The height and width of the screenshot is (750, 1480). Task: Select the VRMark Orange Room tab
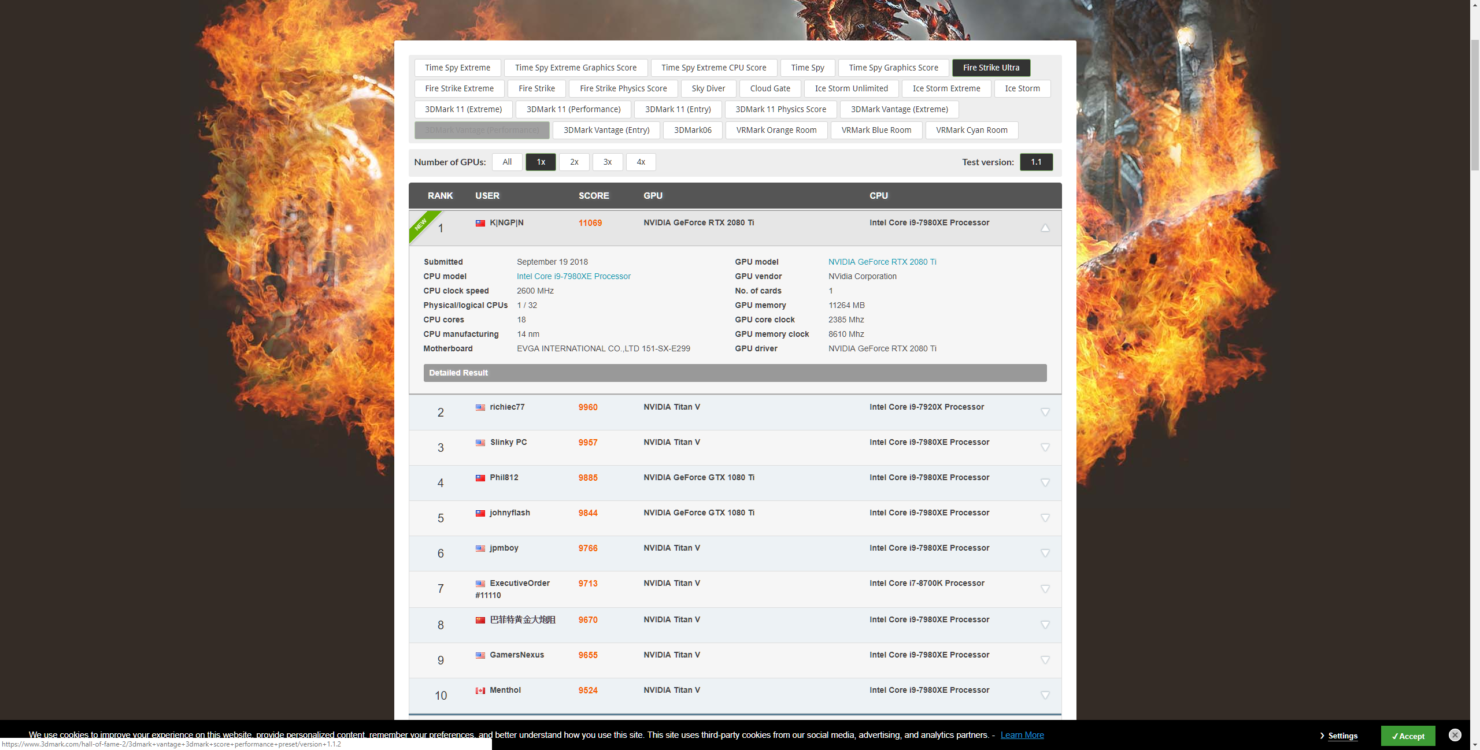pos(776,130)
